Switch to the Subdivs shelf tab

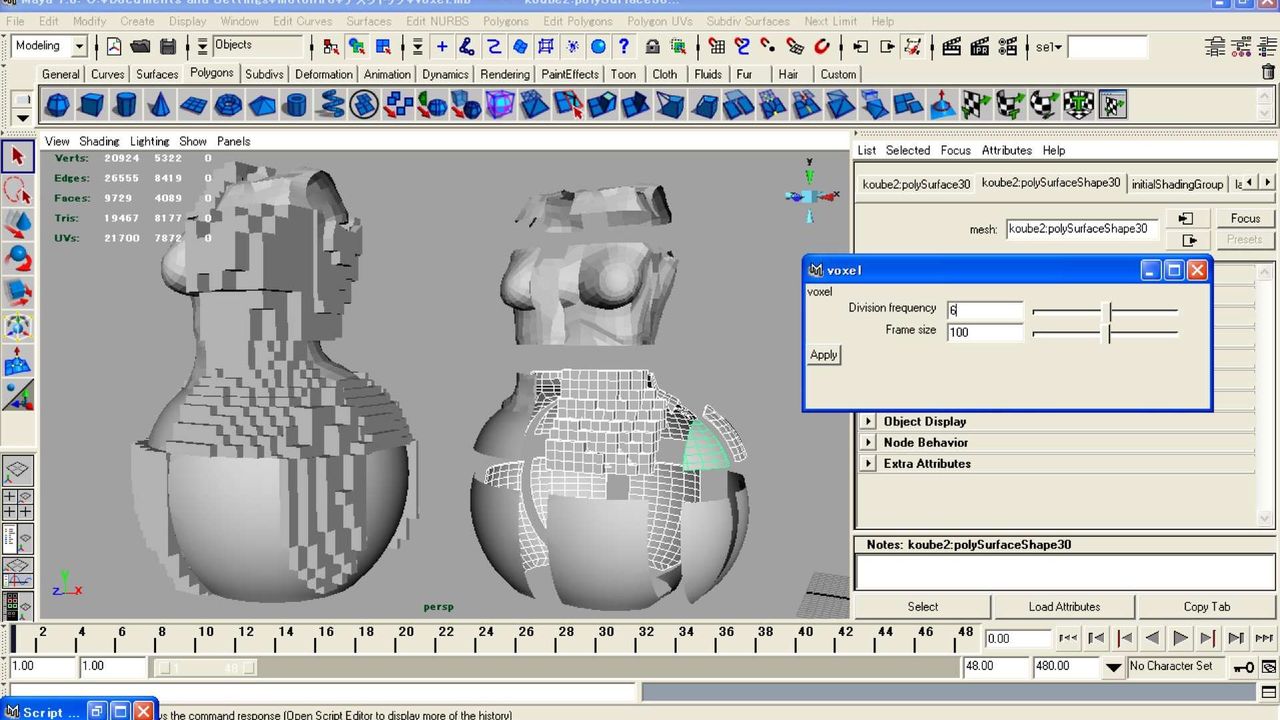point(264,74)
